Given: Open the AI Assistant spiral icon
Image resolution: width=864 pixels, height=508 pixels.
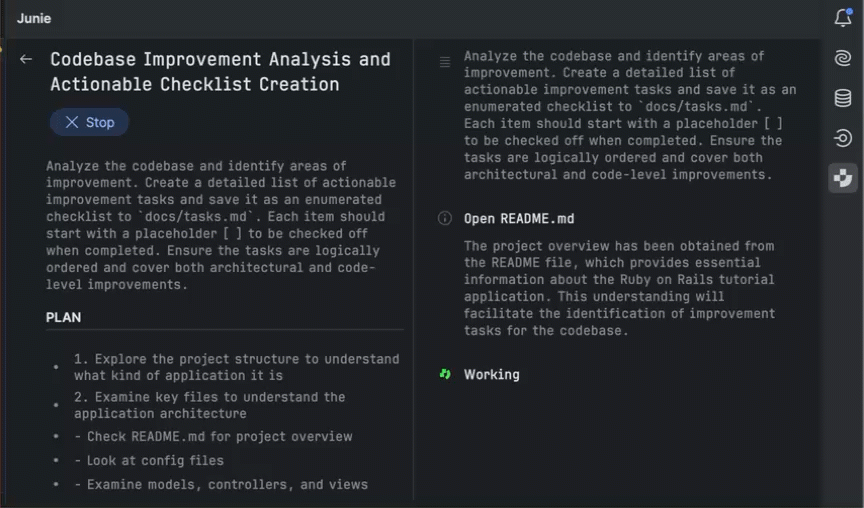Looking at the screenshot, I should 843,58.
